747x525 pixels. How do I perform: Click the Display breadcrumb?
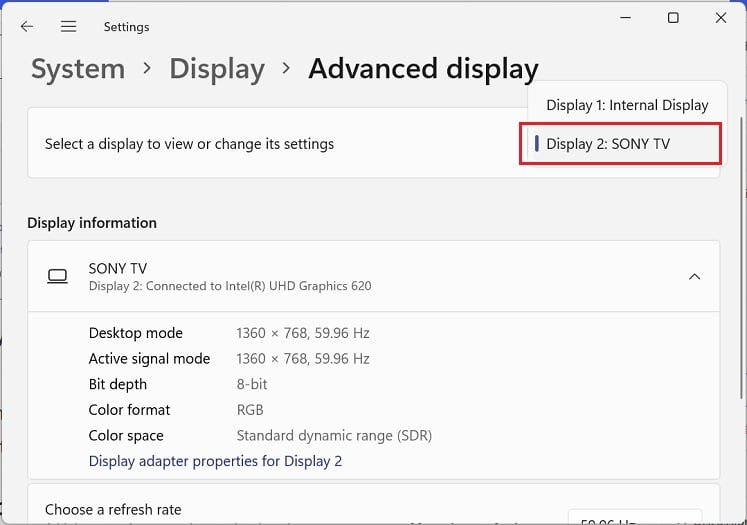pos(217,69)
